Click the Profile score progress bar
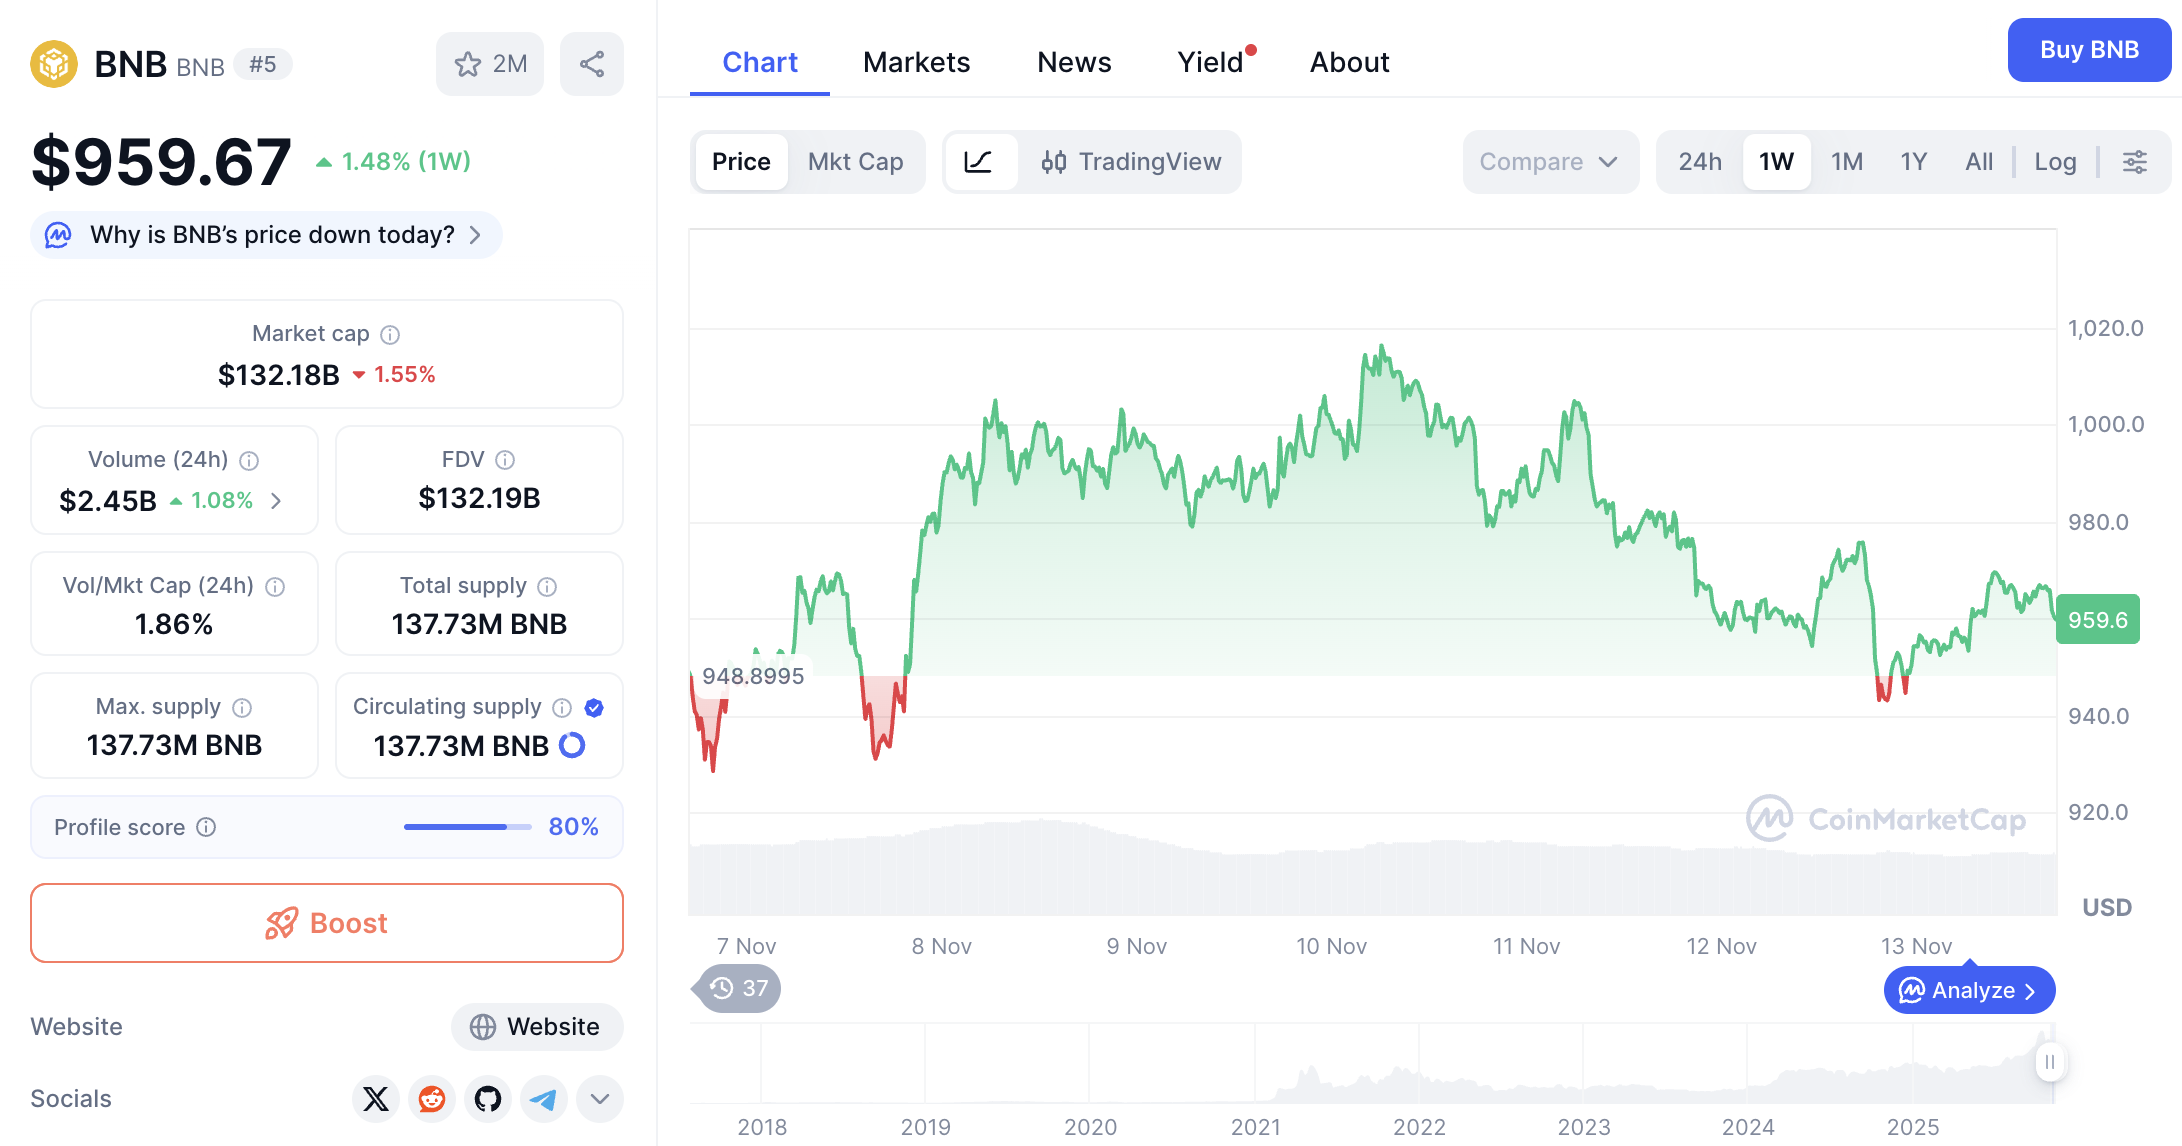The width and height of the screenshot is (2182, 1146). [x=466, y=827]
